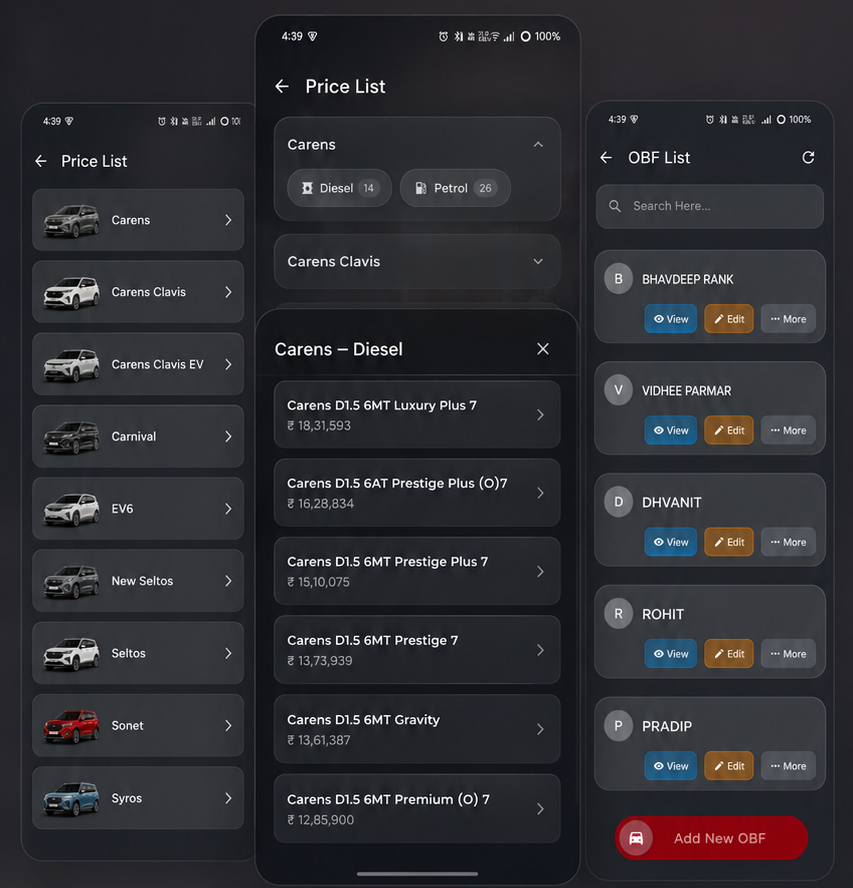Open Carens Clavis EV row chevron
853x888 pixels.
tap(228, 365)
